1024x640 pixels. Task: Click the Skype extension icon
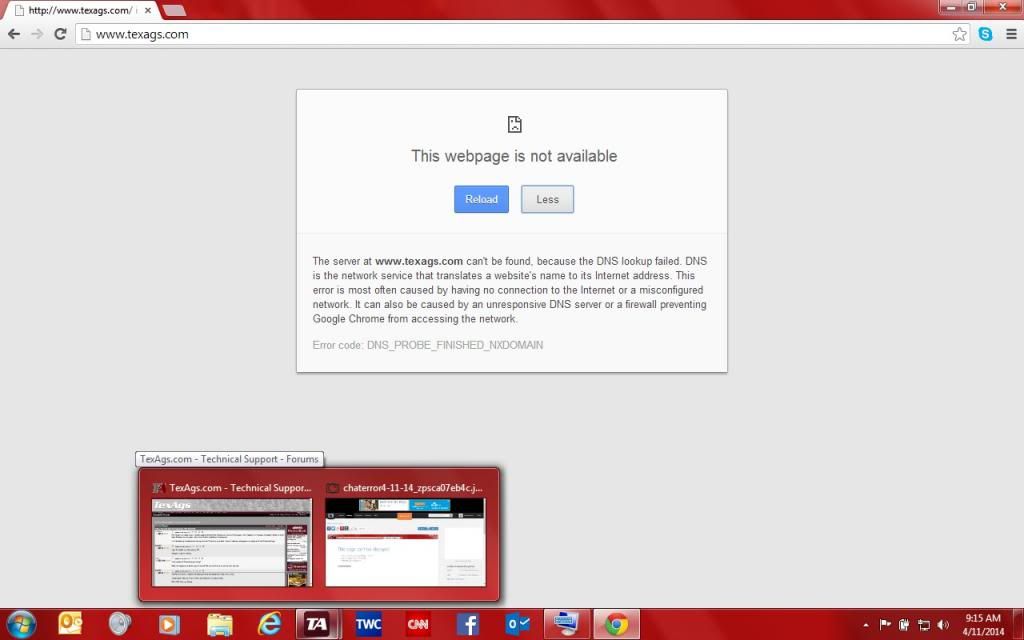(x=986, y=34)
